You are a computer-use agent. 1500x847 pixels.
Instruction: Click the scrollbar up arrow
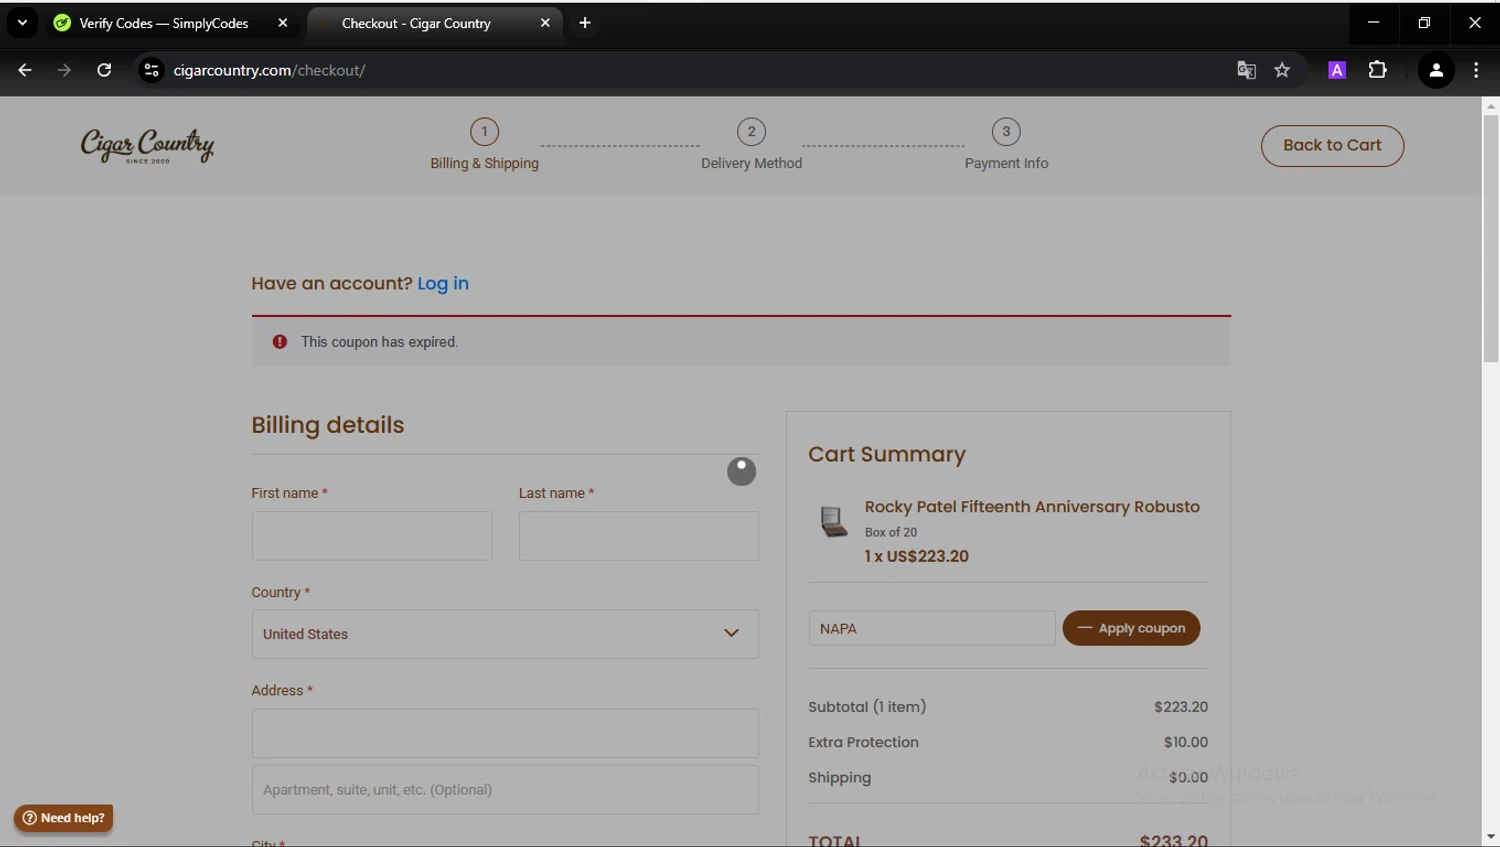tap(1491, 105)
